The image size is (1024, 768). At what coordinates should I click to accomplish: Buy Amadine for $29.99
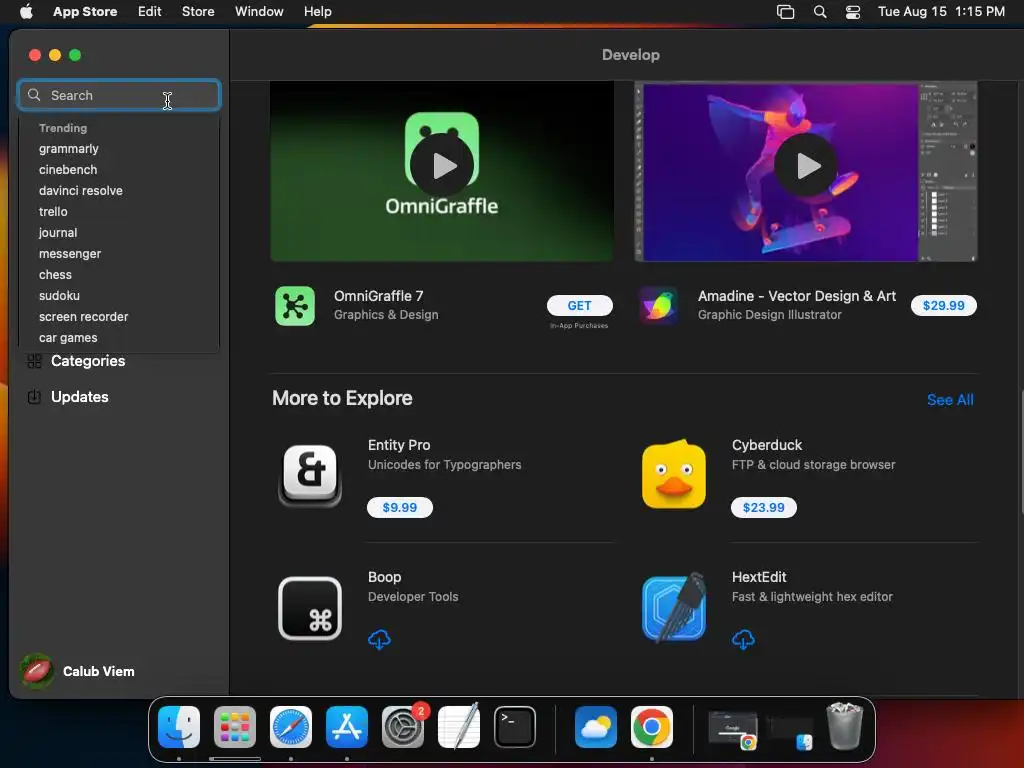coord(944,305)
